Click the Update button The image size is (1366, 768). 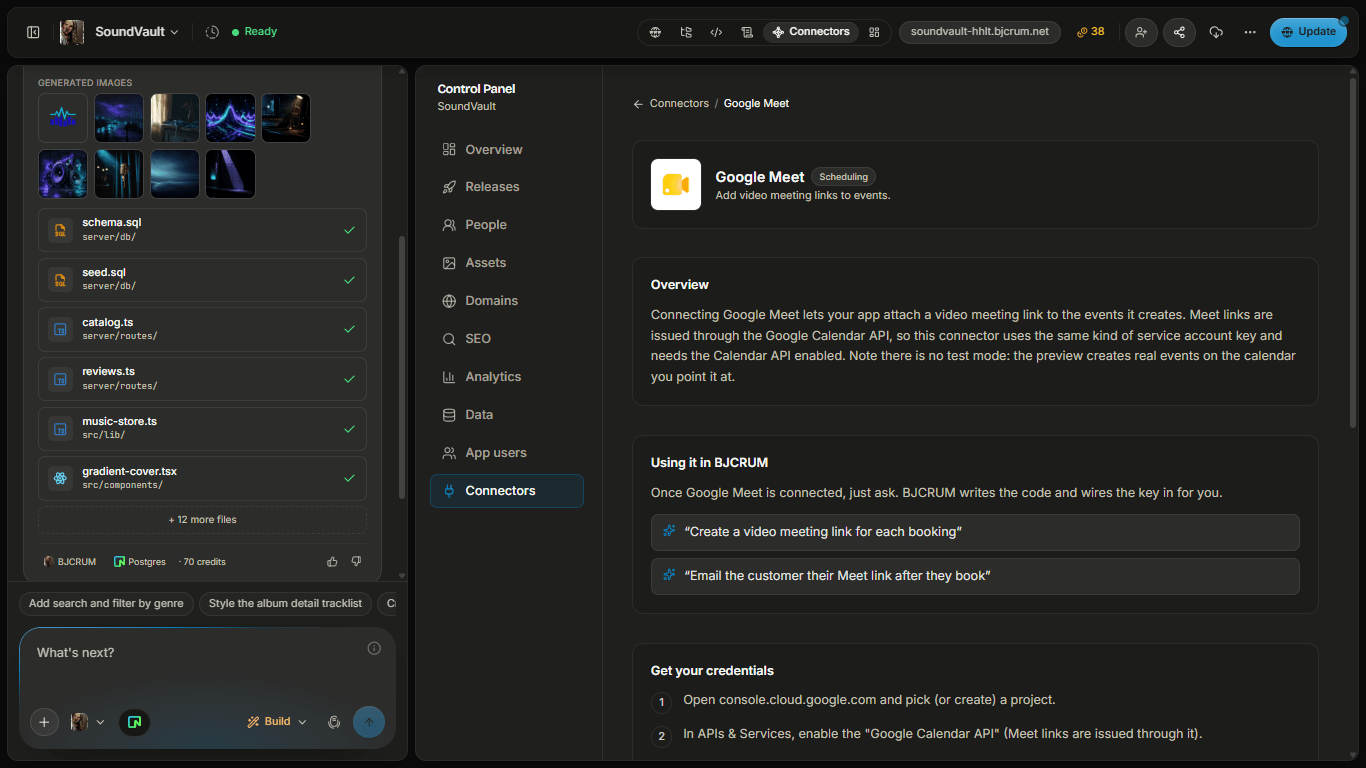(x=1308, y=32)
